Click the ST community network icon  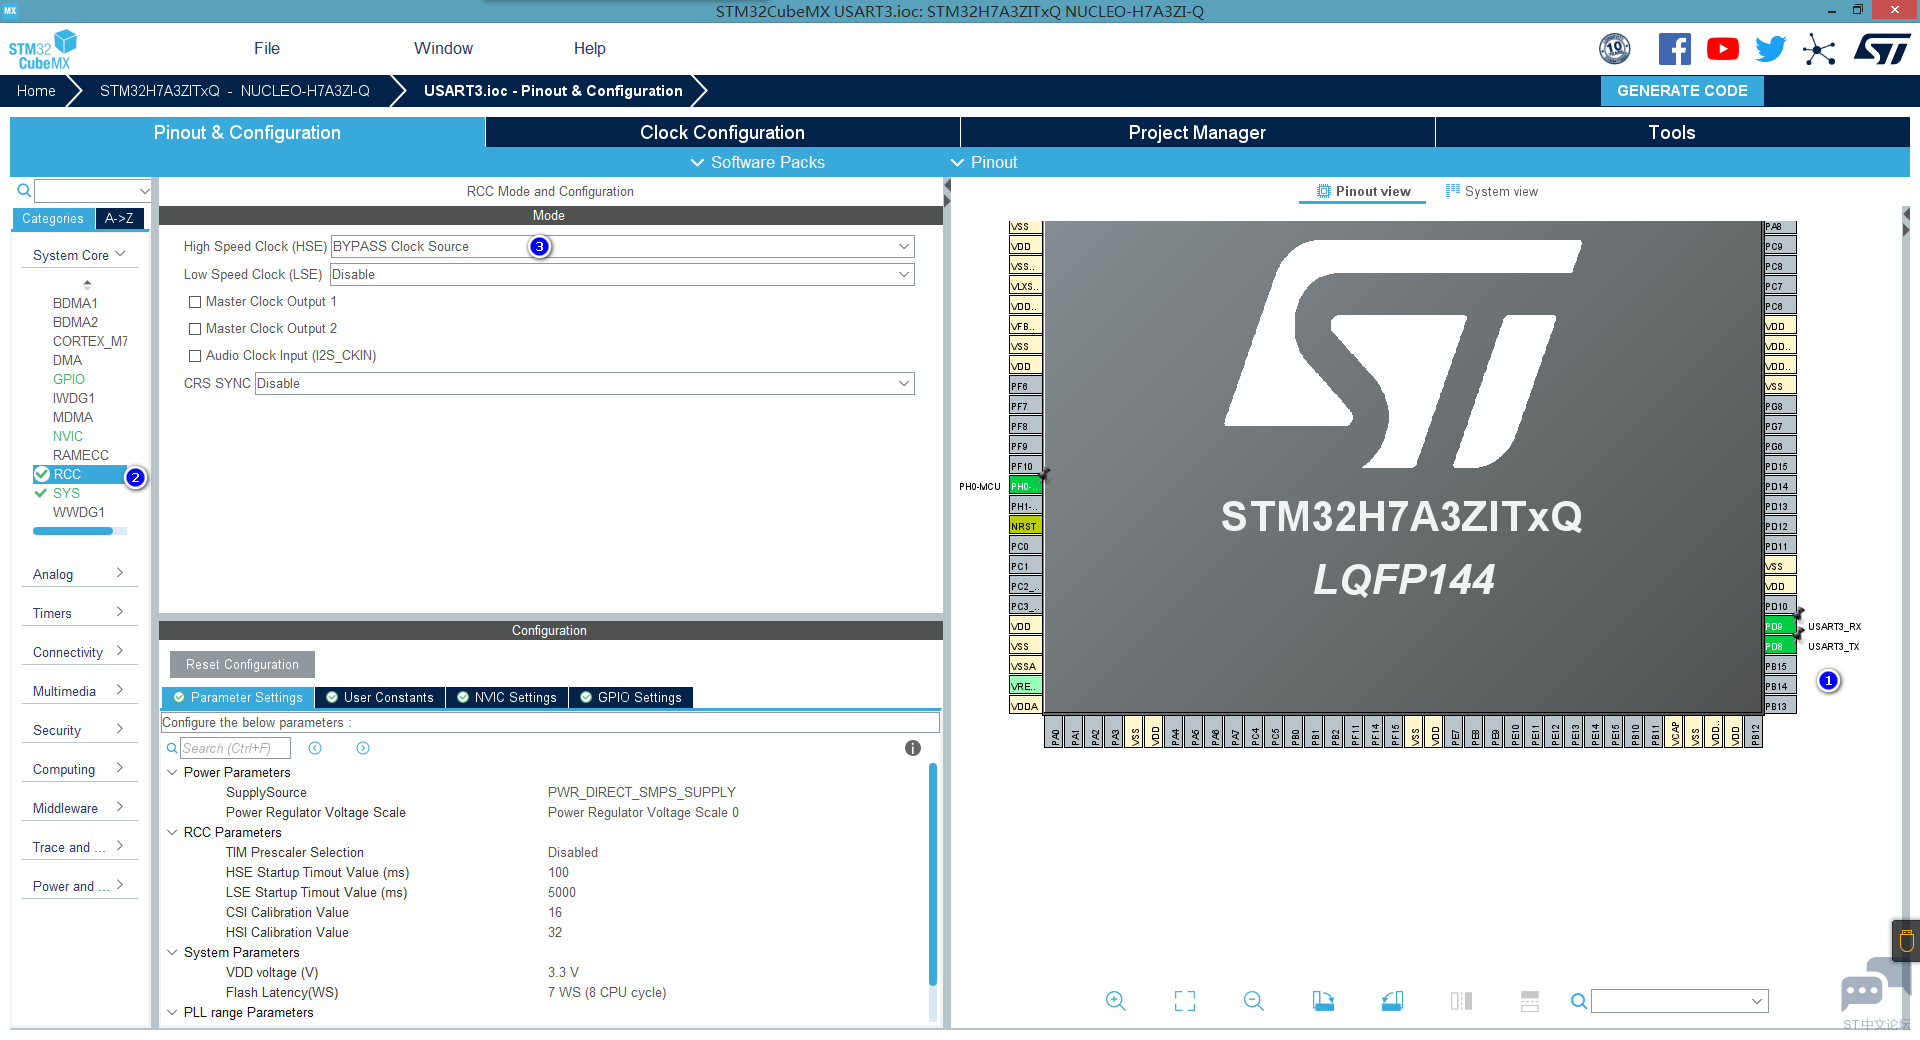pos(1819,50)
